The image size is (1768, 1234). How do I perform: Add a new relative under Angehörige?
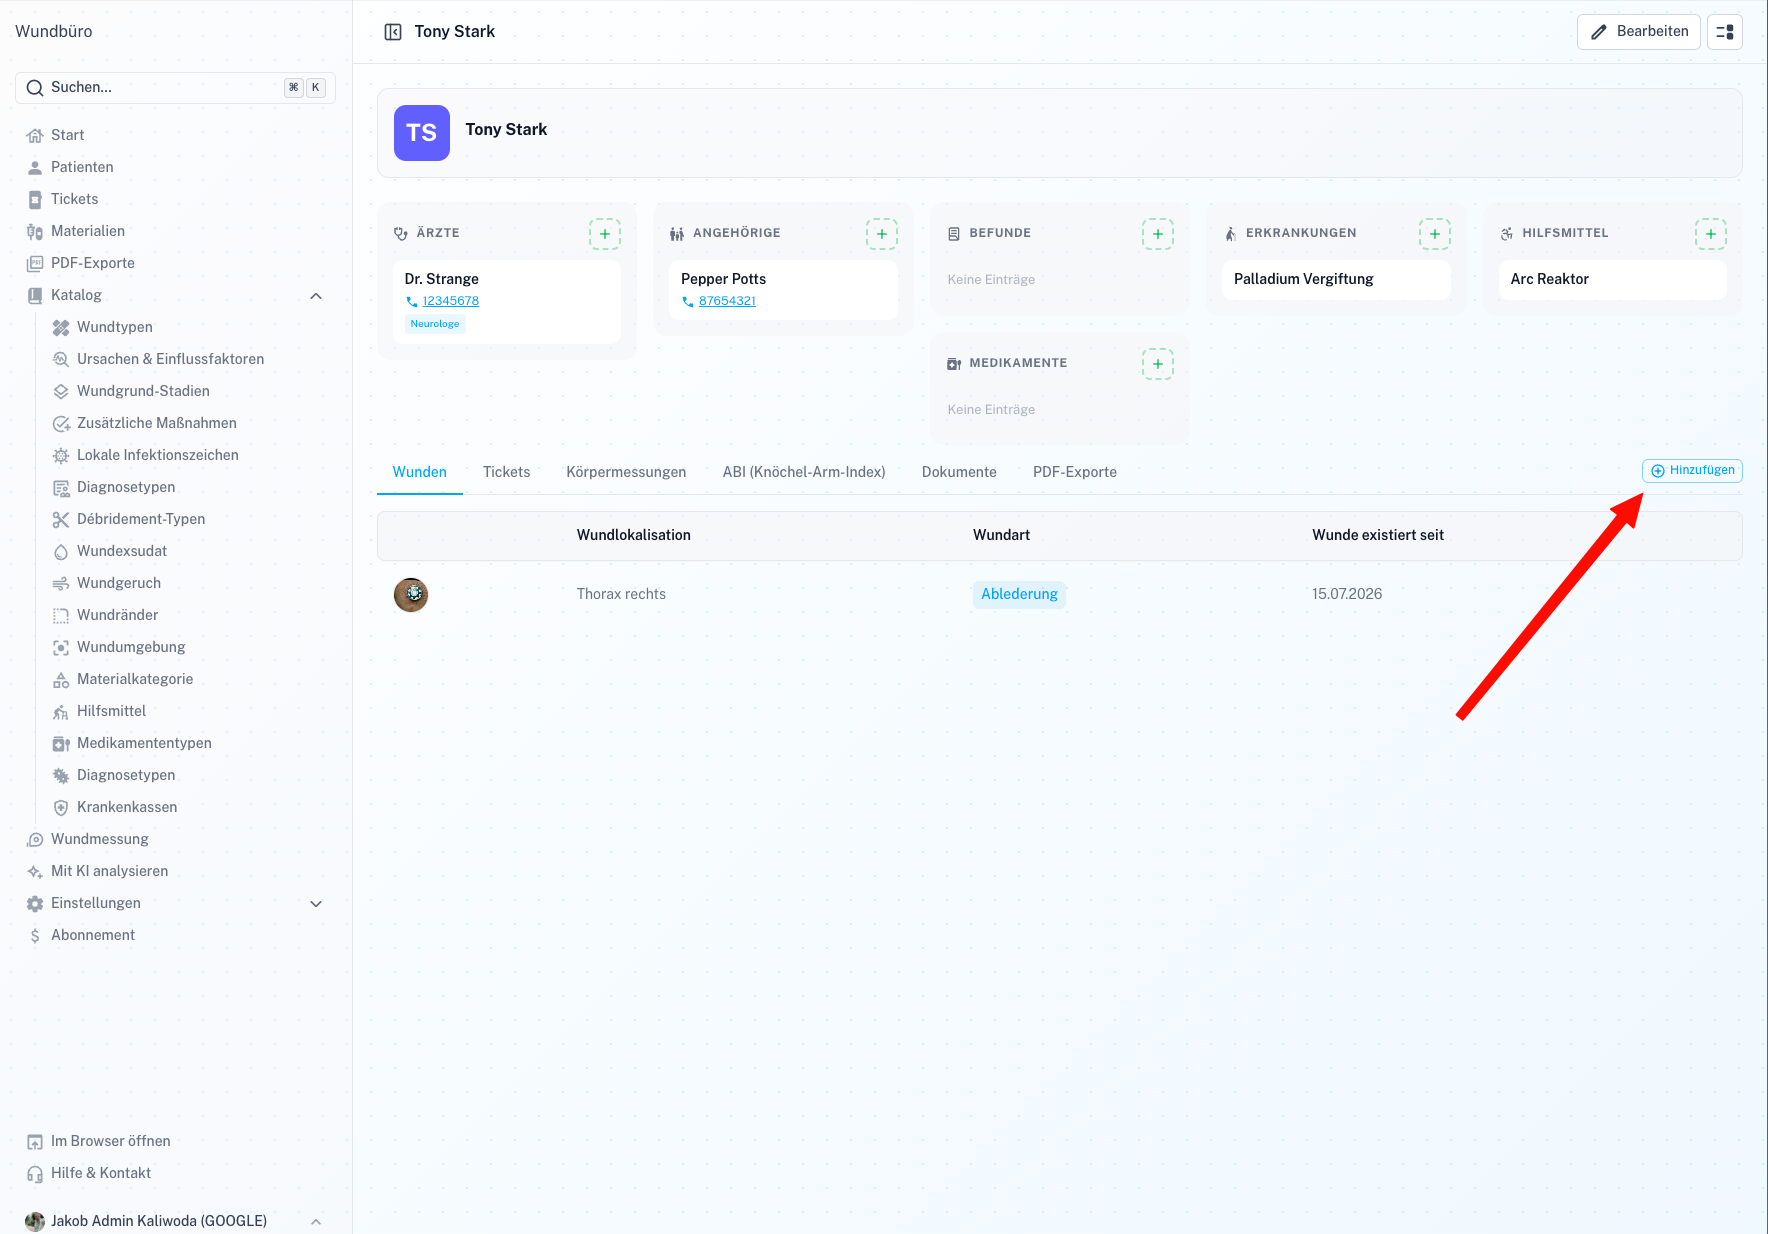click(x=882, y=234)
